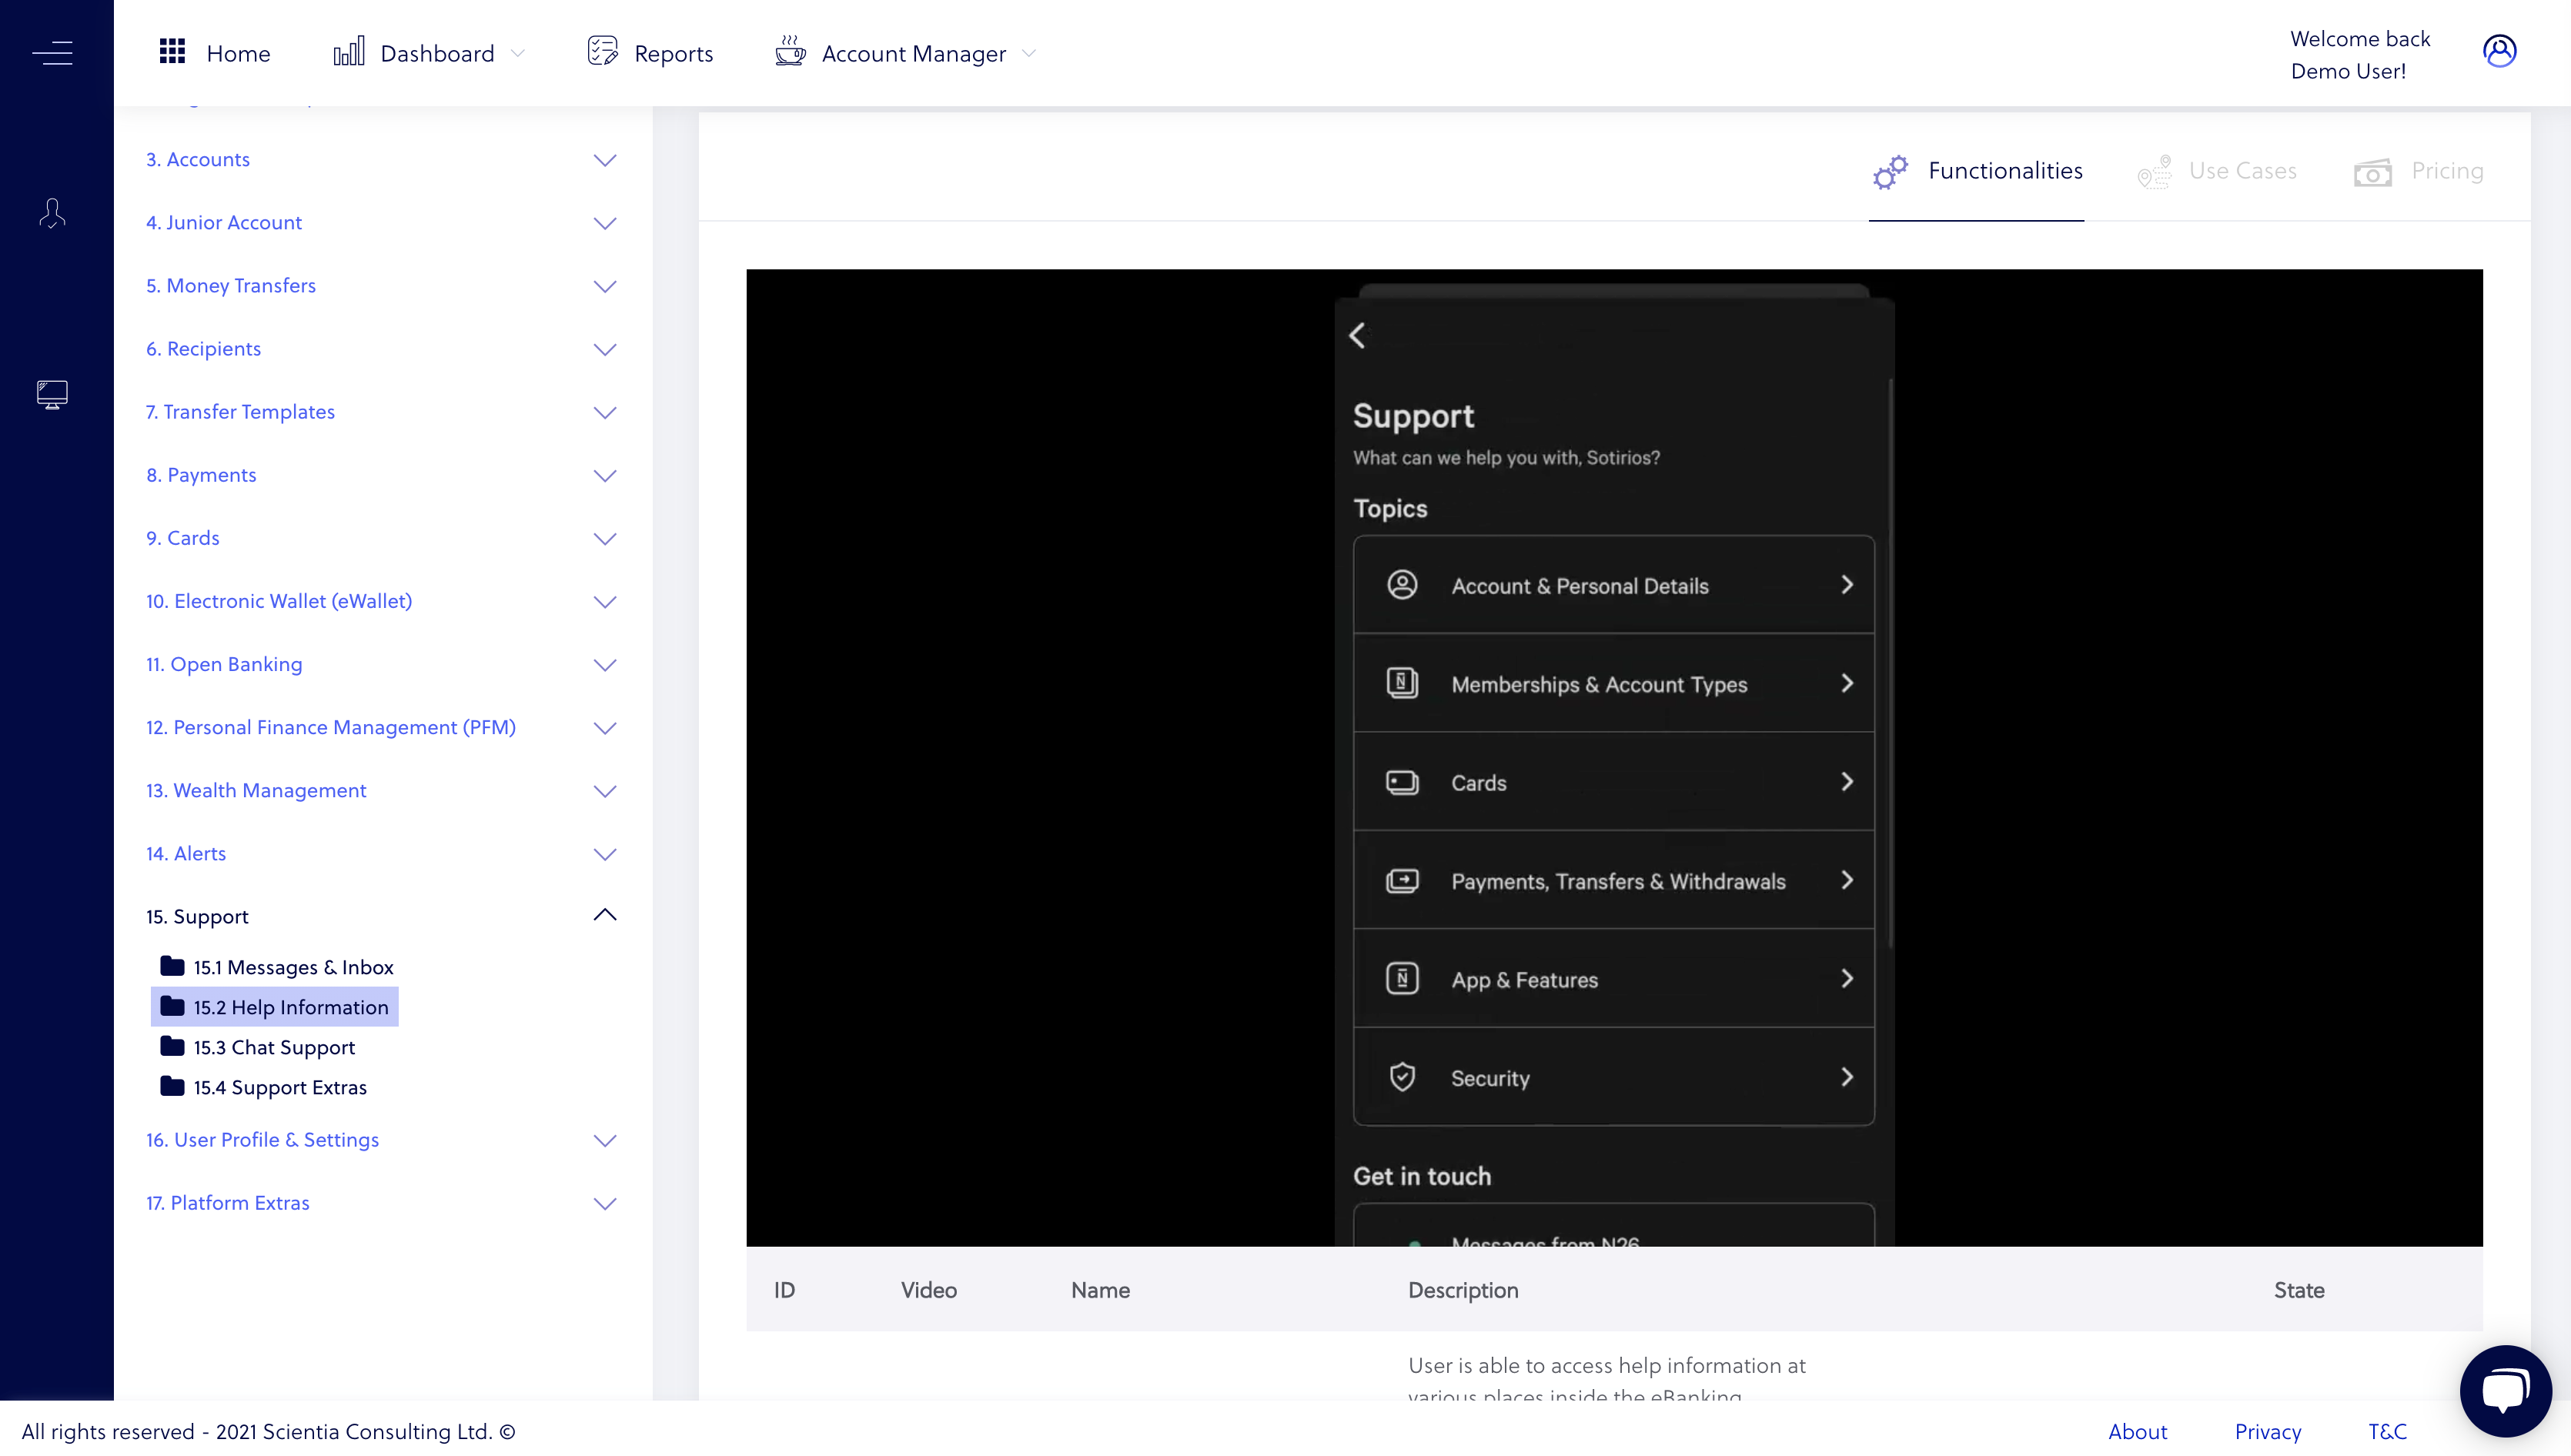The image size is (2571, 1456).
Task: Expand the 3. Accounts section
Action: [x=380, y=160]
